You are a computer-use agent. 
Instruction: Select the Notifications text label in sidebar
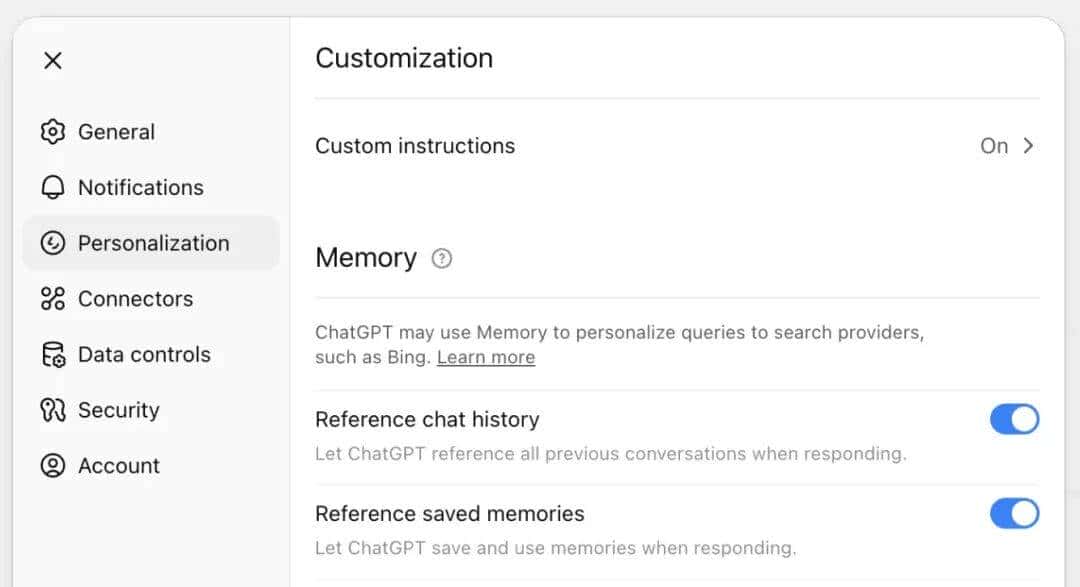(140, 188)
